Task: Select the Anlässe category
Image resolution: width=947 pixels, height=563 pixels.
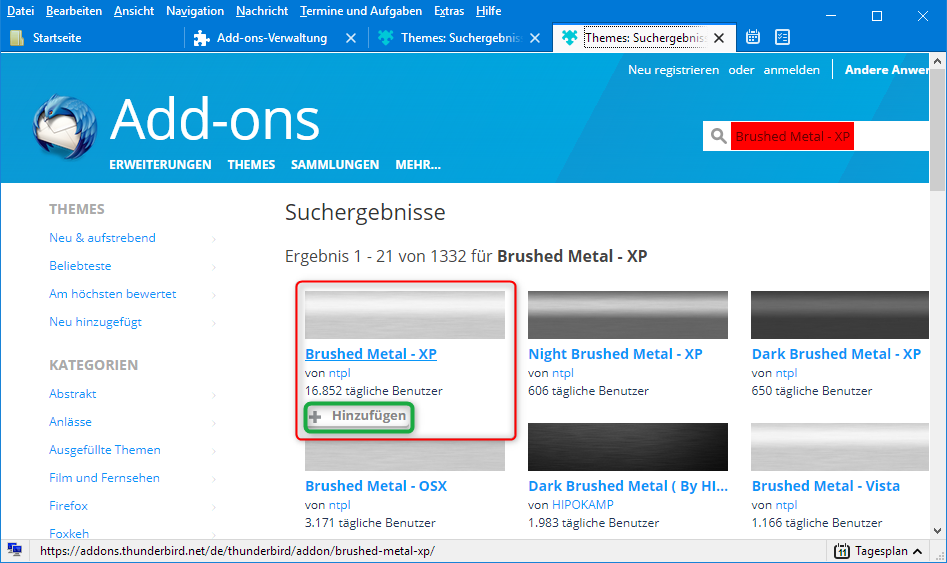Action: 70,422
